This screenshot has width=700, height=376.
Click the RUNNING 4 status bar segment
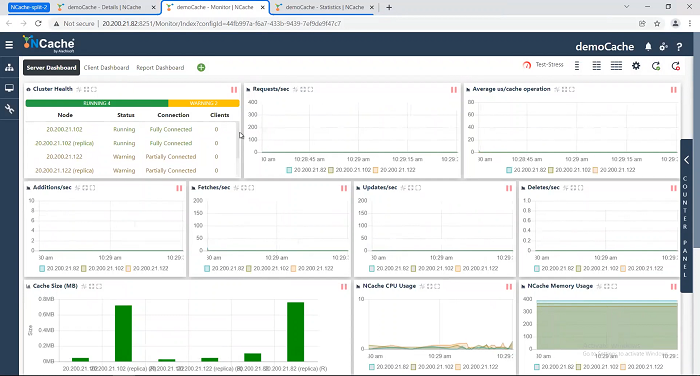[97, 103]
